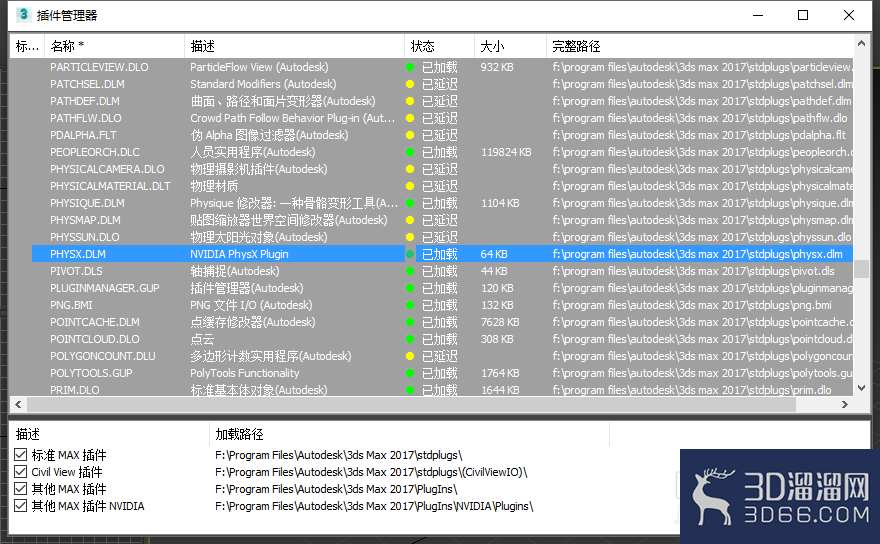
Task: Click green status dot of PARTICLEVIEW.DLO
Action: pyautogui.click(x=410, y=67)
